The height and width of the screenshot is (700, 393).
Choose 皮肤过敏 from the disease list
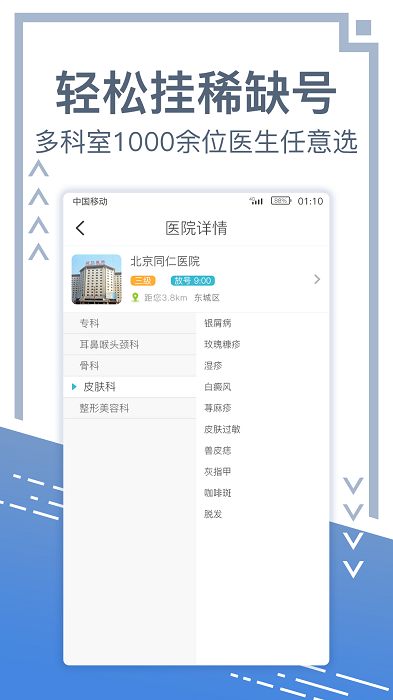tap(222, 429)
